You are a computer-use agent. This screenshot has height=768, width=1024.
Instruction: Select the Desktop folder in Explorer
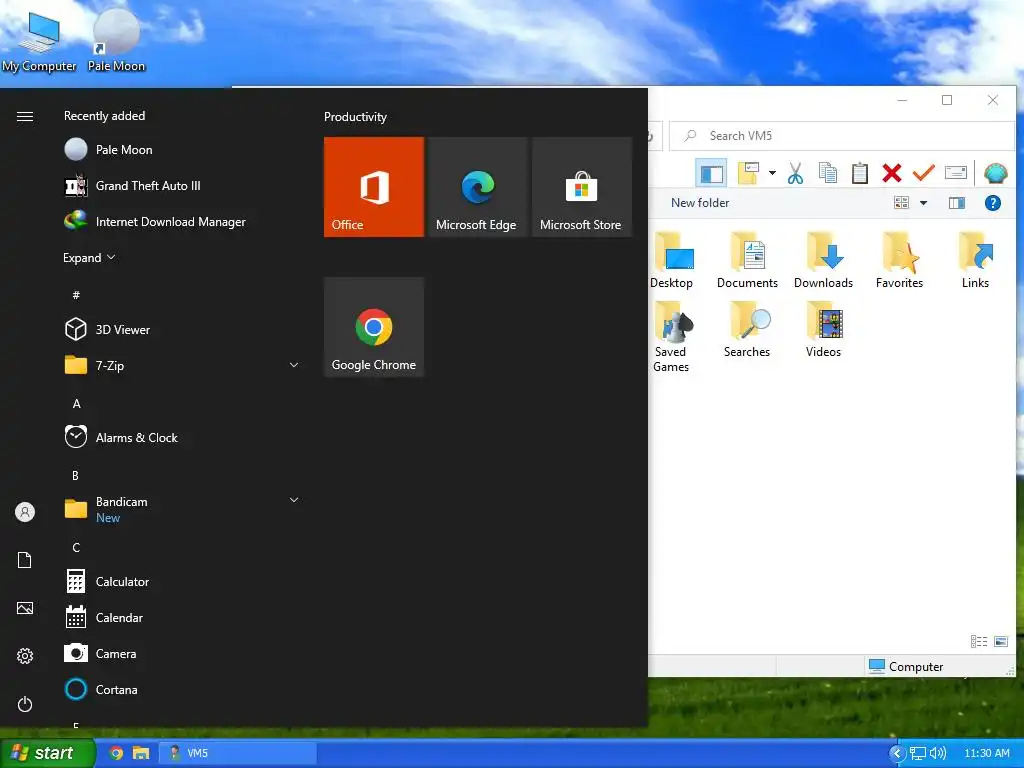671,261
